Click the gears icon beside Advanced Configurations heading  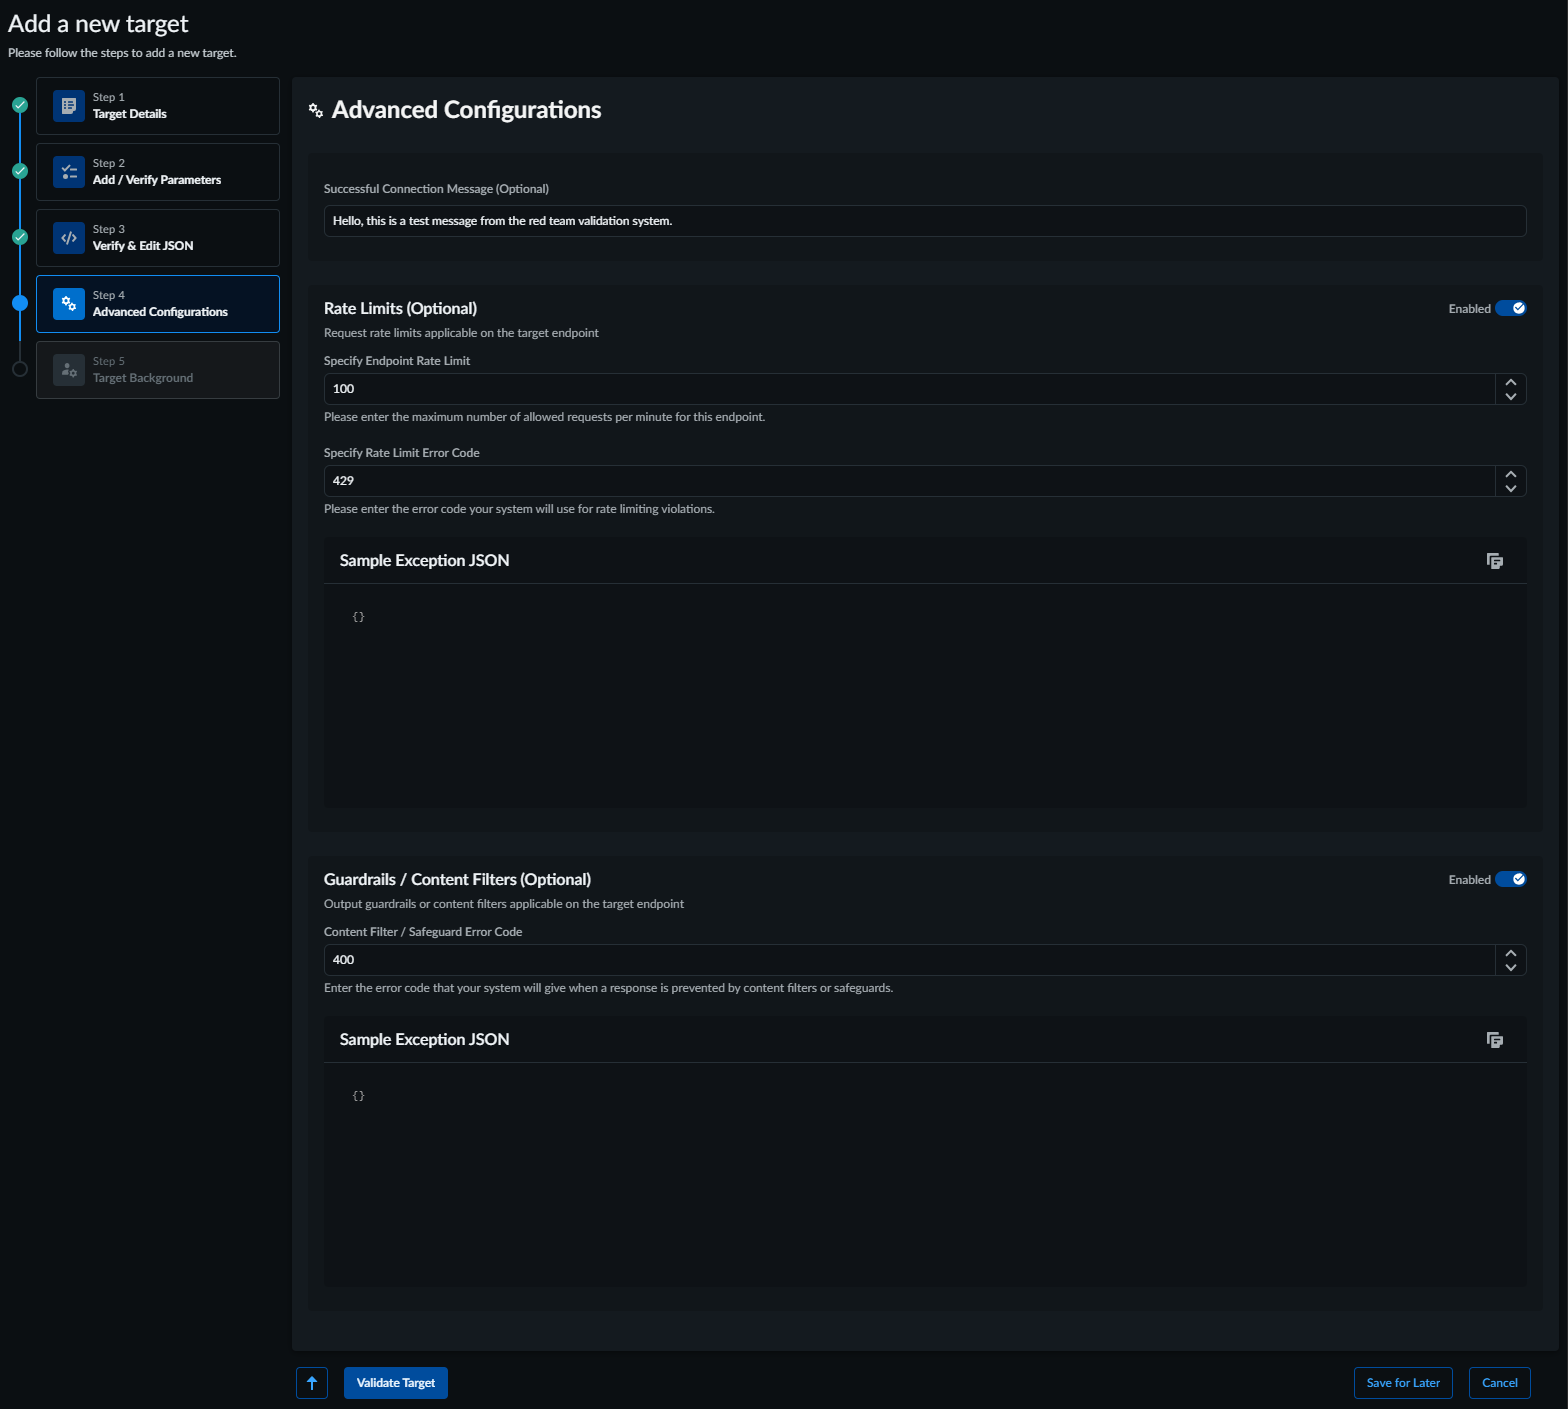316,110
